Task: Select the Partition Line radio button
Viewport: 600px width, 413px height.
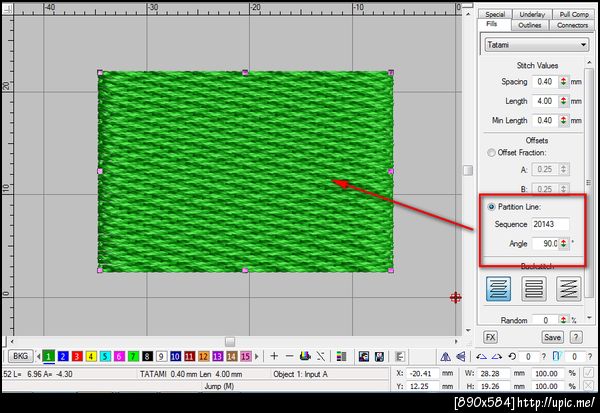Action: (x=491, y=207)
